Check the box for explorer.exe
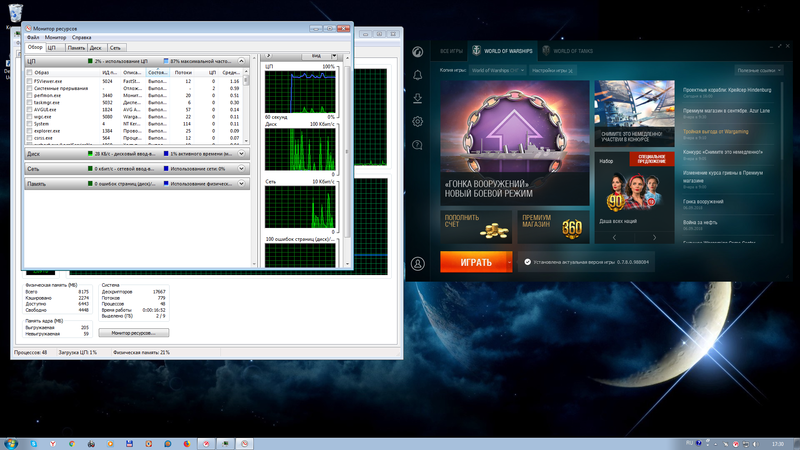Screen dimensions: 800x450 pos(30,131)
